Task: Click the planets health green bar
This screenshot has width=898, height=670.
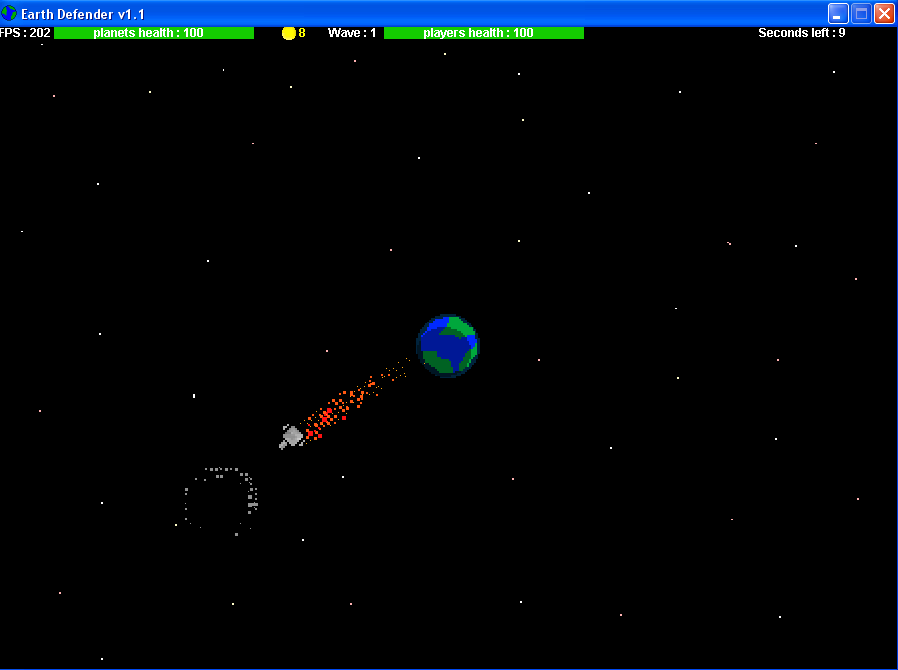Action: [154, 33]
